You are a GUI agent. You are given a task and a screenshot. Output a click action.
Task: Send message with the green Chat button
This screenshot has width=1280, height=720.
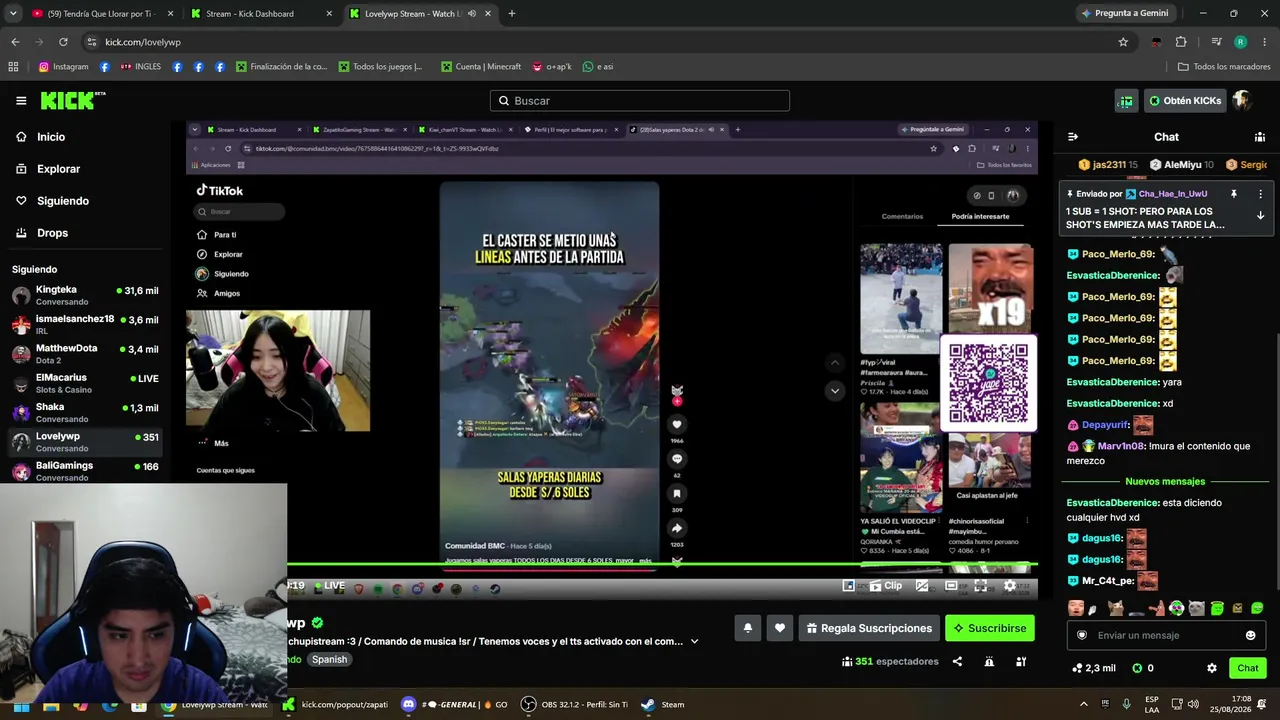pyautogui.click(x=1248, y=668)
